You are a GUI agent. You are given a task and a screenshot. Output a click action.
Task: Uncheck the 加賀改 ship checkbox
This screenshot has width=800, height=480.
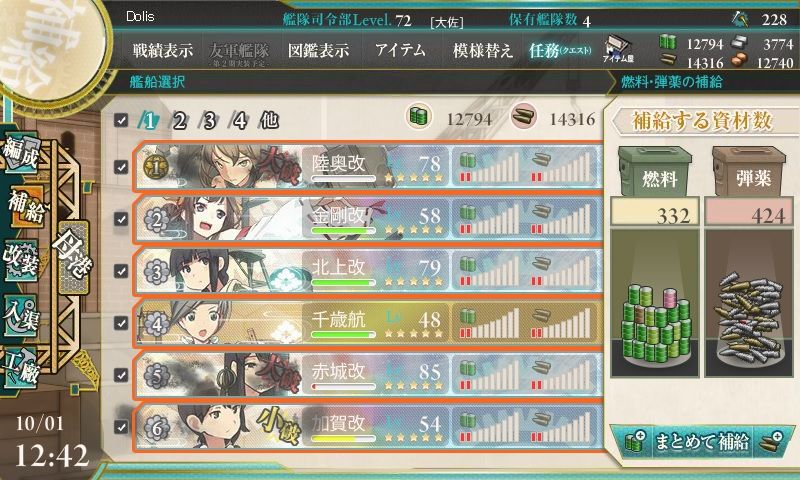[x=121, y=426]
